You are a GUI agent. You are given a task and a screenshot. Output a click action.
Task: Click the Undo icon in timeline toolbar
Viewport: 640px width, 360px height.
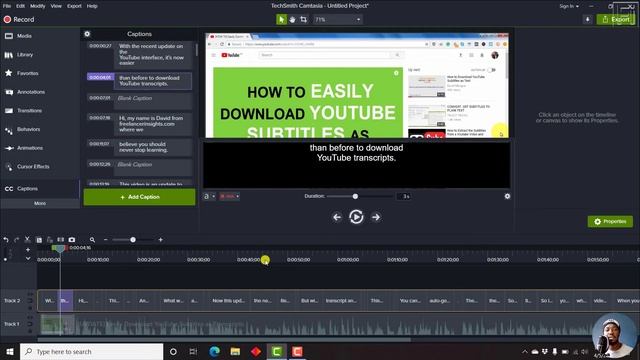(x=6, y=240)
